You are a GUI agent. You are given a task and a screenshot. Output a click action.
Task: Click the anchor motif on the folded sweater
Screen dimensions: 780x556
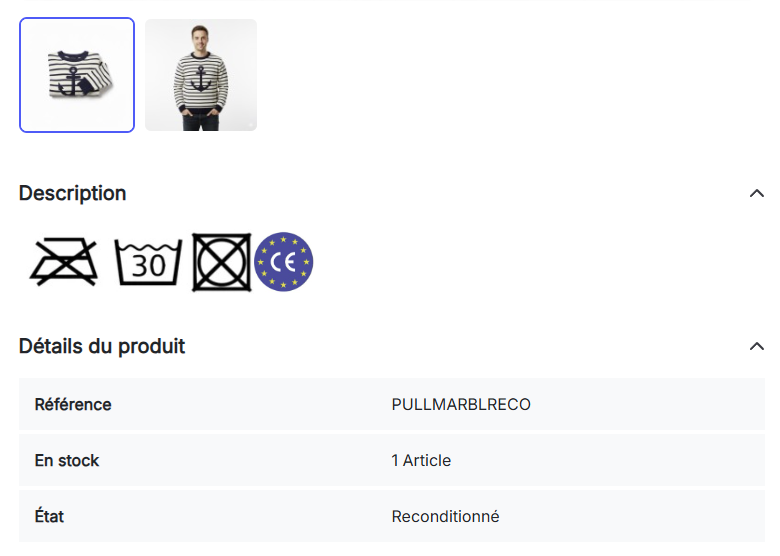click(x=74, y=79)
